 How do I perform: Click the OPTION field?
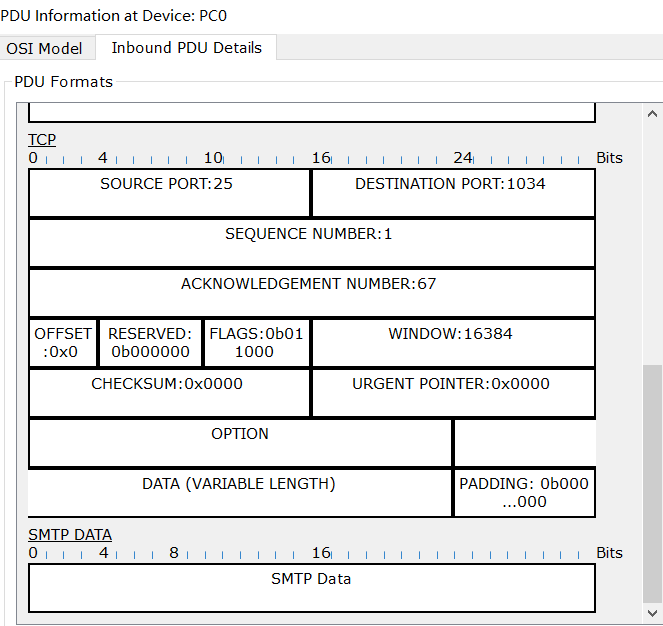click(x=240, y=442)
